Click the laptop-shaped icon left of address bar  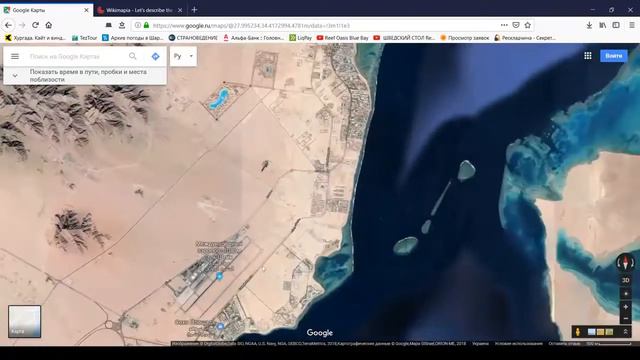coord(109,25)
